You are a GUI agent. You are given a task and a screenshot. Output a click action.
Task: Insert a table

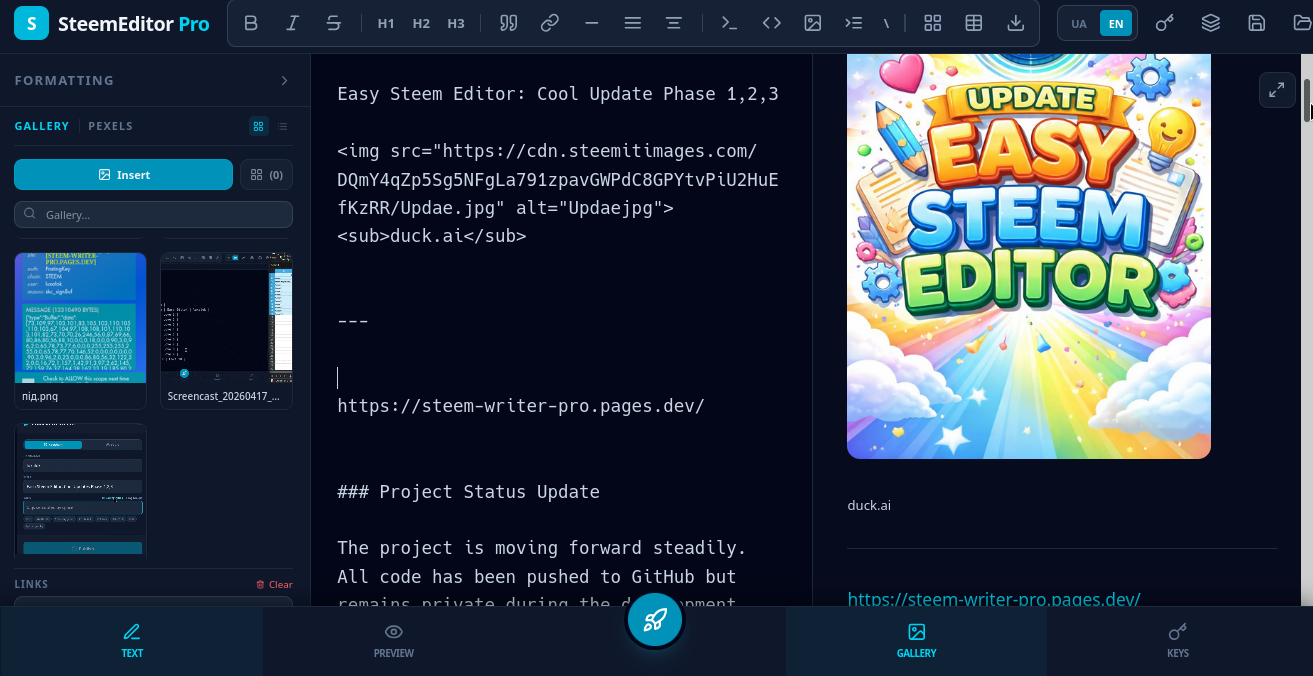click(974, 23)
